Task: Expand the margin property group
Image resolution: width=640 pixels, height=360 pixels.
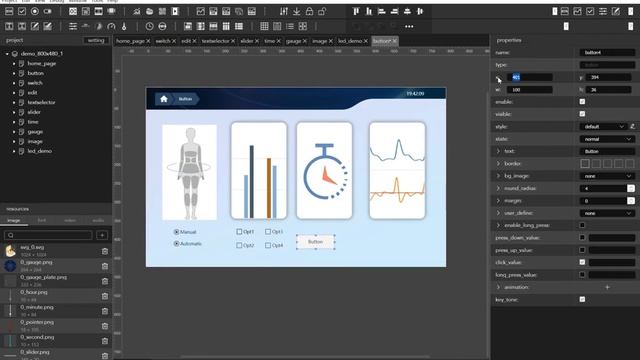Action: pos(498,200)
